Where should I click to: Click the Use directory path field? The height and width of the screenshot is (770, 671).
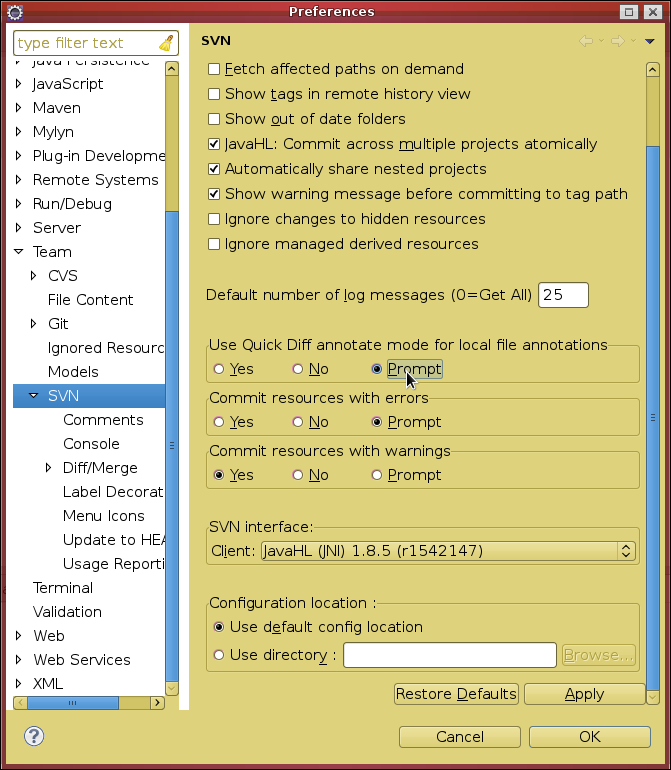[450, 655]
